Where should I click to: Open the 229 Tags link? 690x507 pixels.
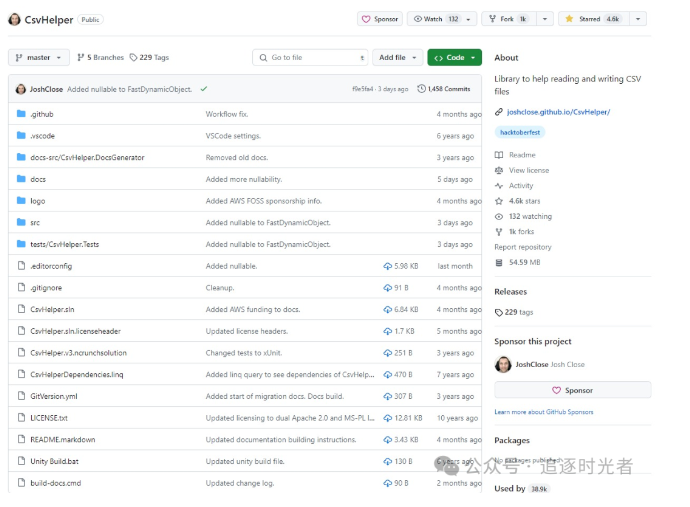pyautogui.click(x=150, y=57)
